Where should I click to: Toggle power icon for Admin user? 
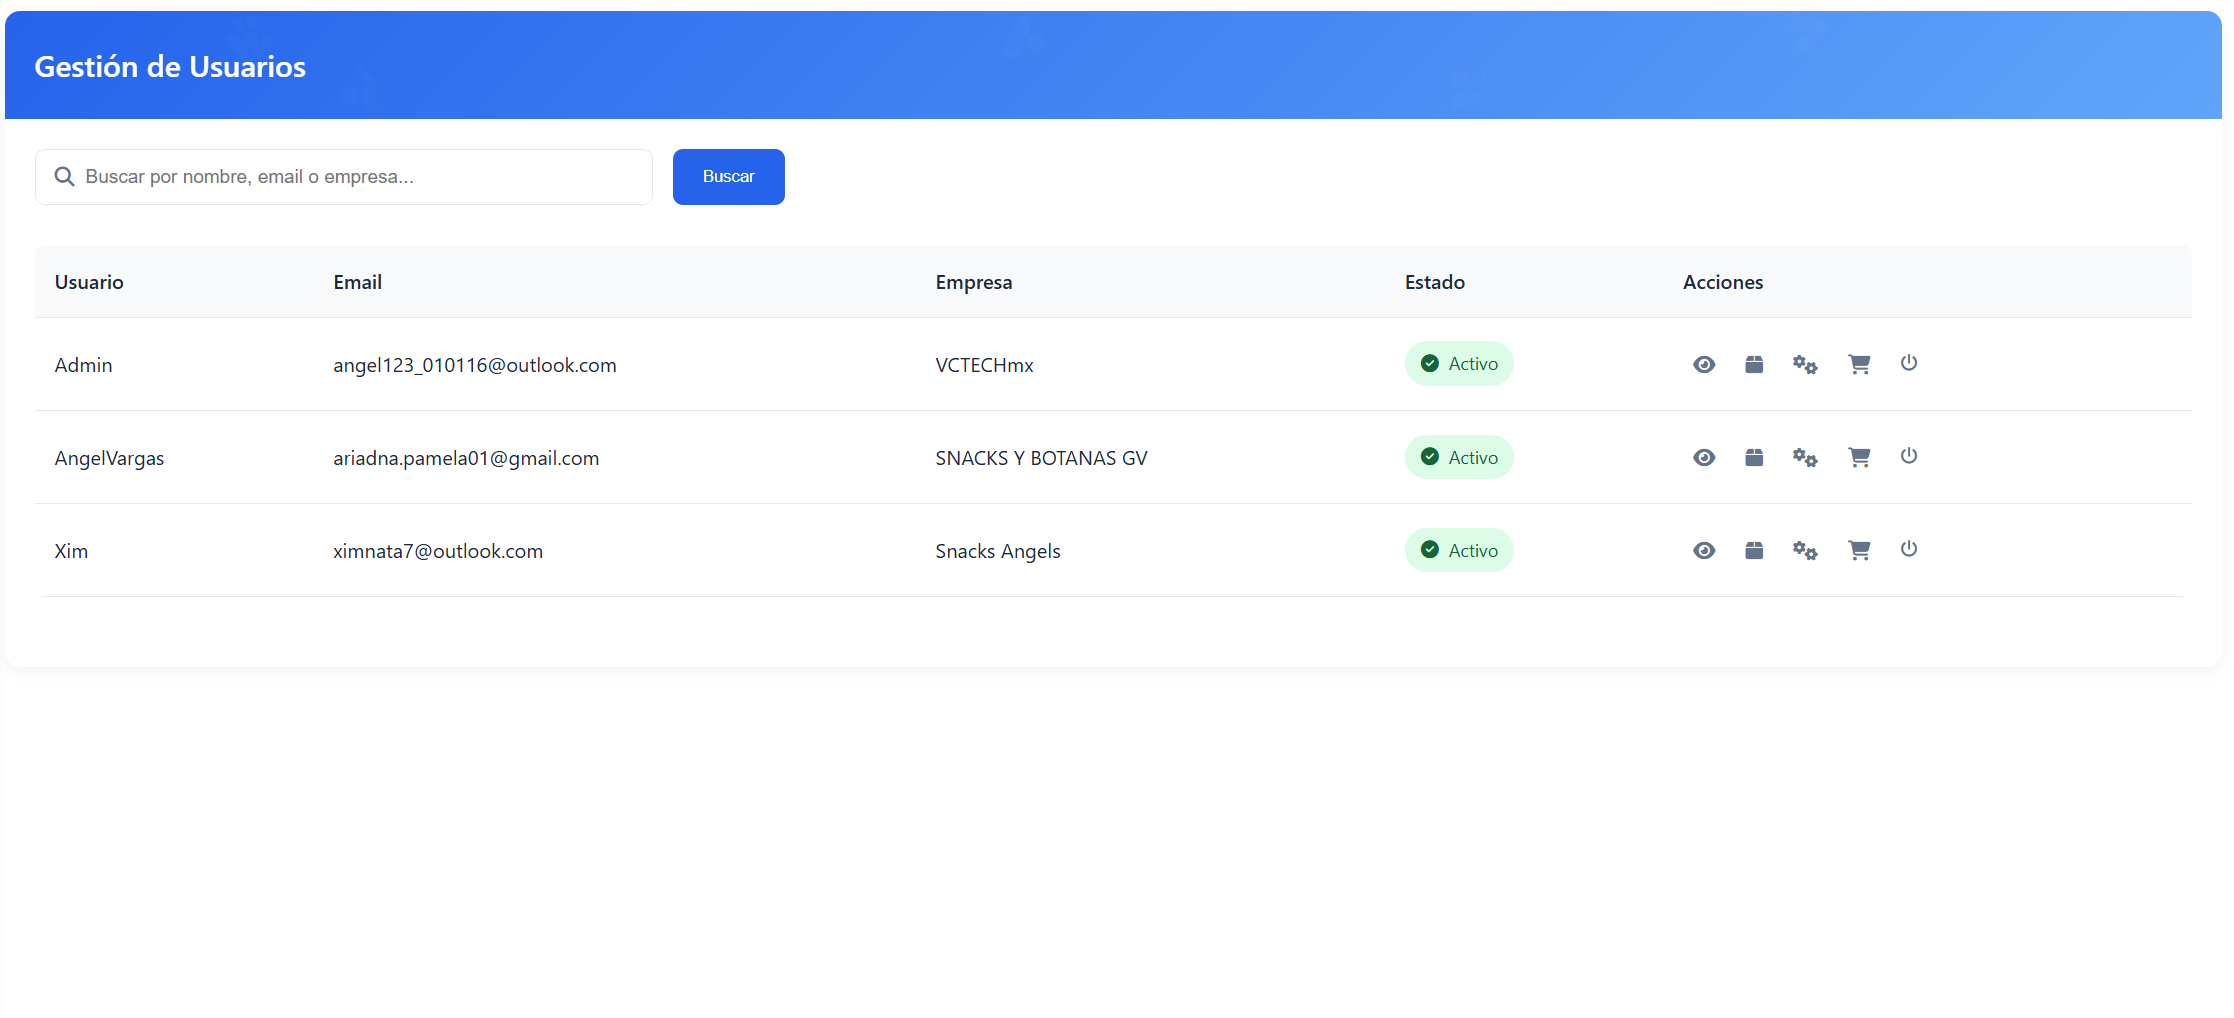click(1909, 363)
